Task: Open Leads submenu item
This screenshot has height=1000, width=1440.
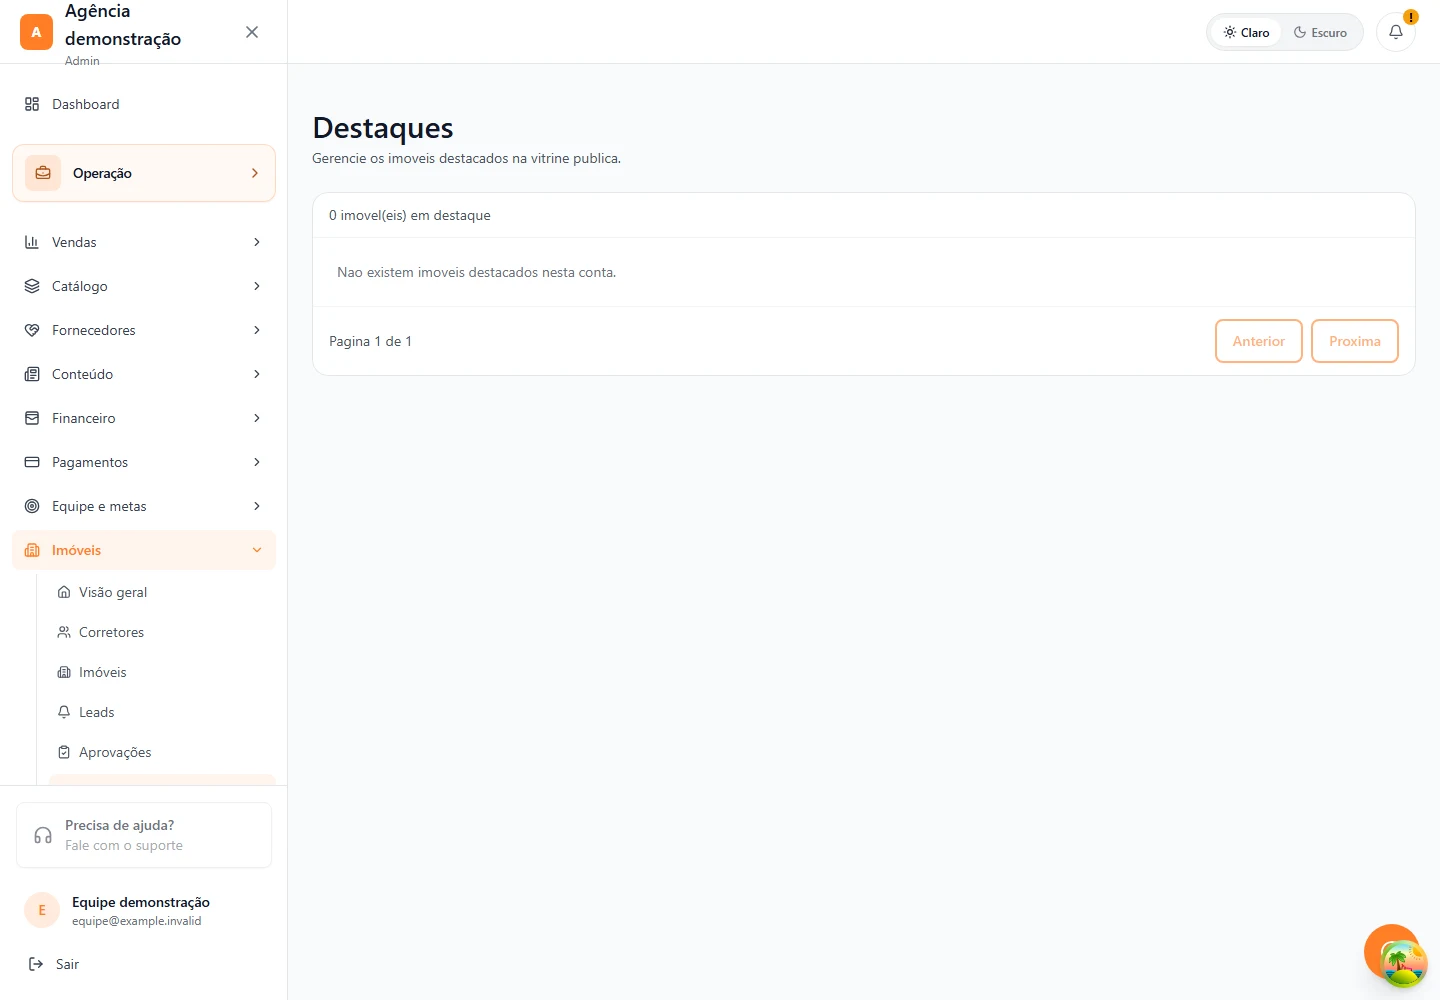Action: tap(162, 712)
